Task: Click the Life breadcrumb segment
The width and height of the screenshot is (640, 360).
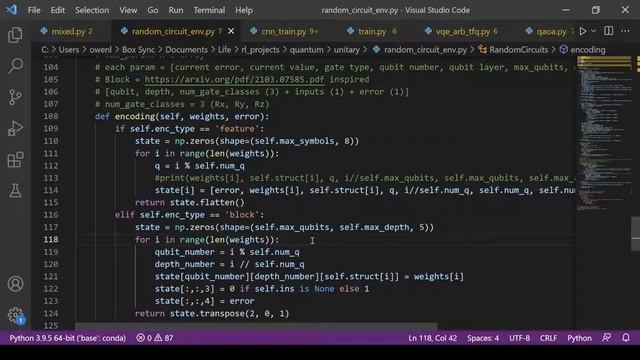Action: [224, 50]
